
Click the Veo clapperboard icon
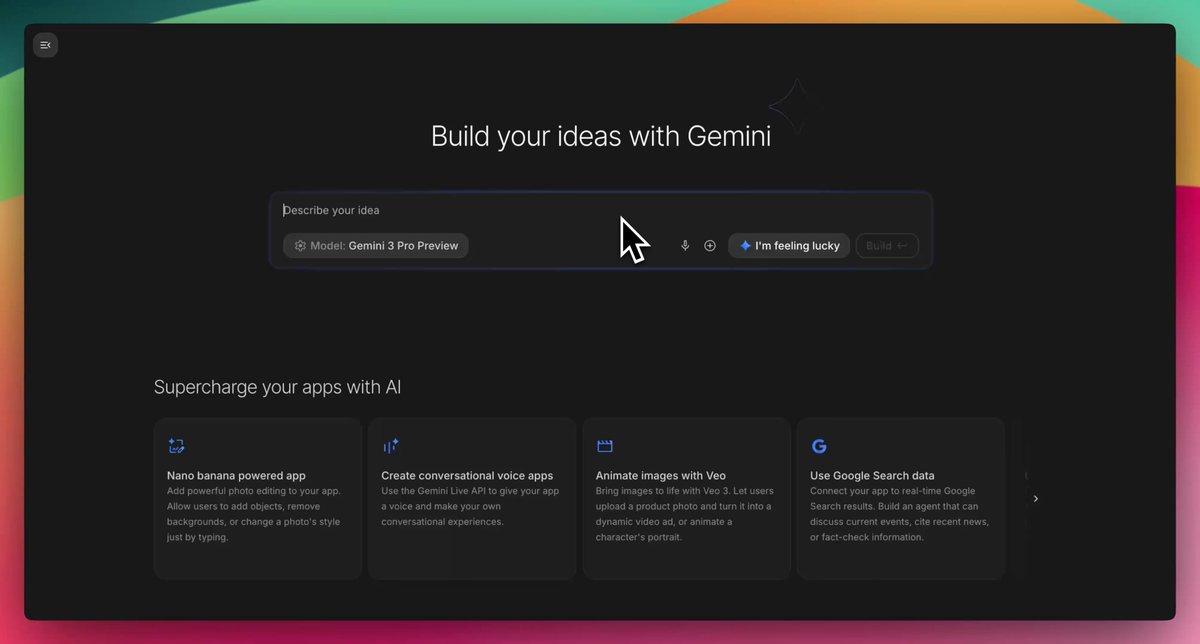(604, 446)
